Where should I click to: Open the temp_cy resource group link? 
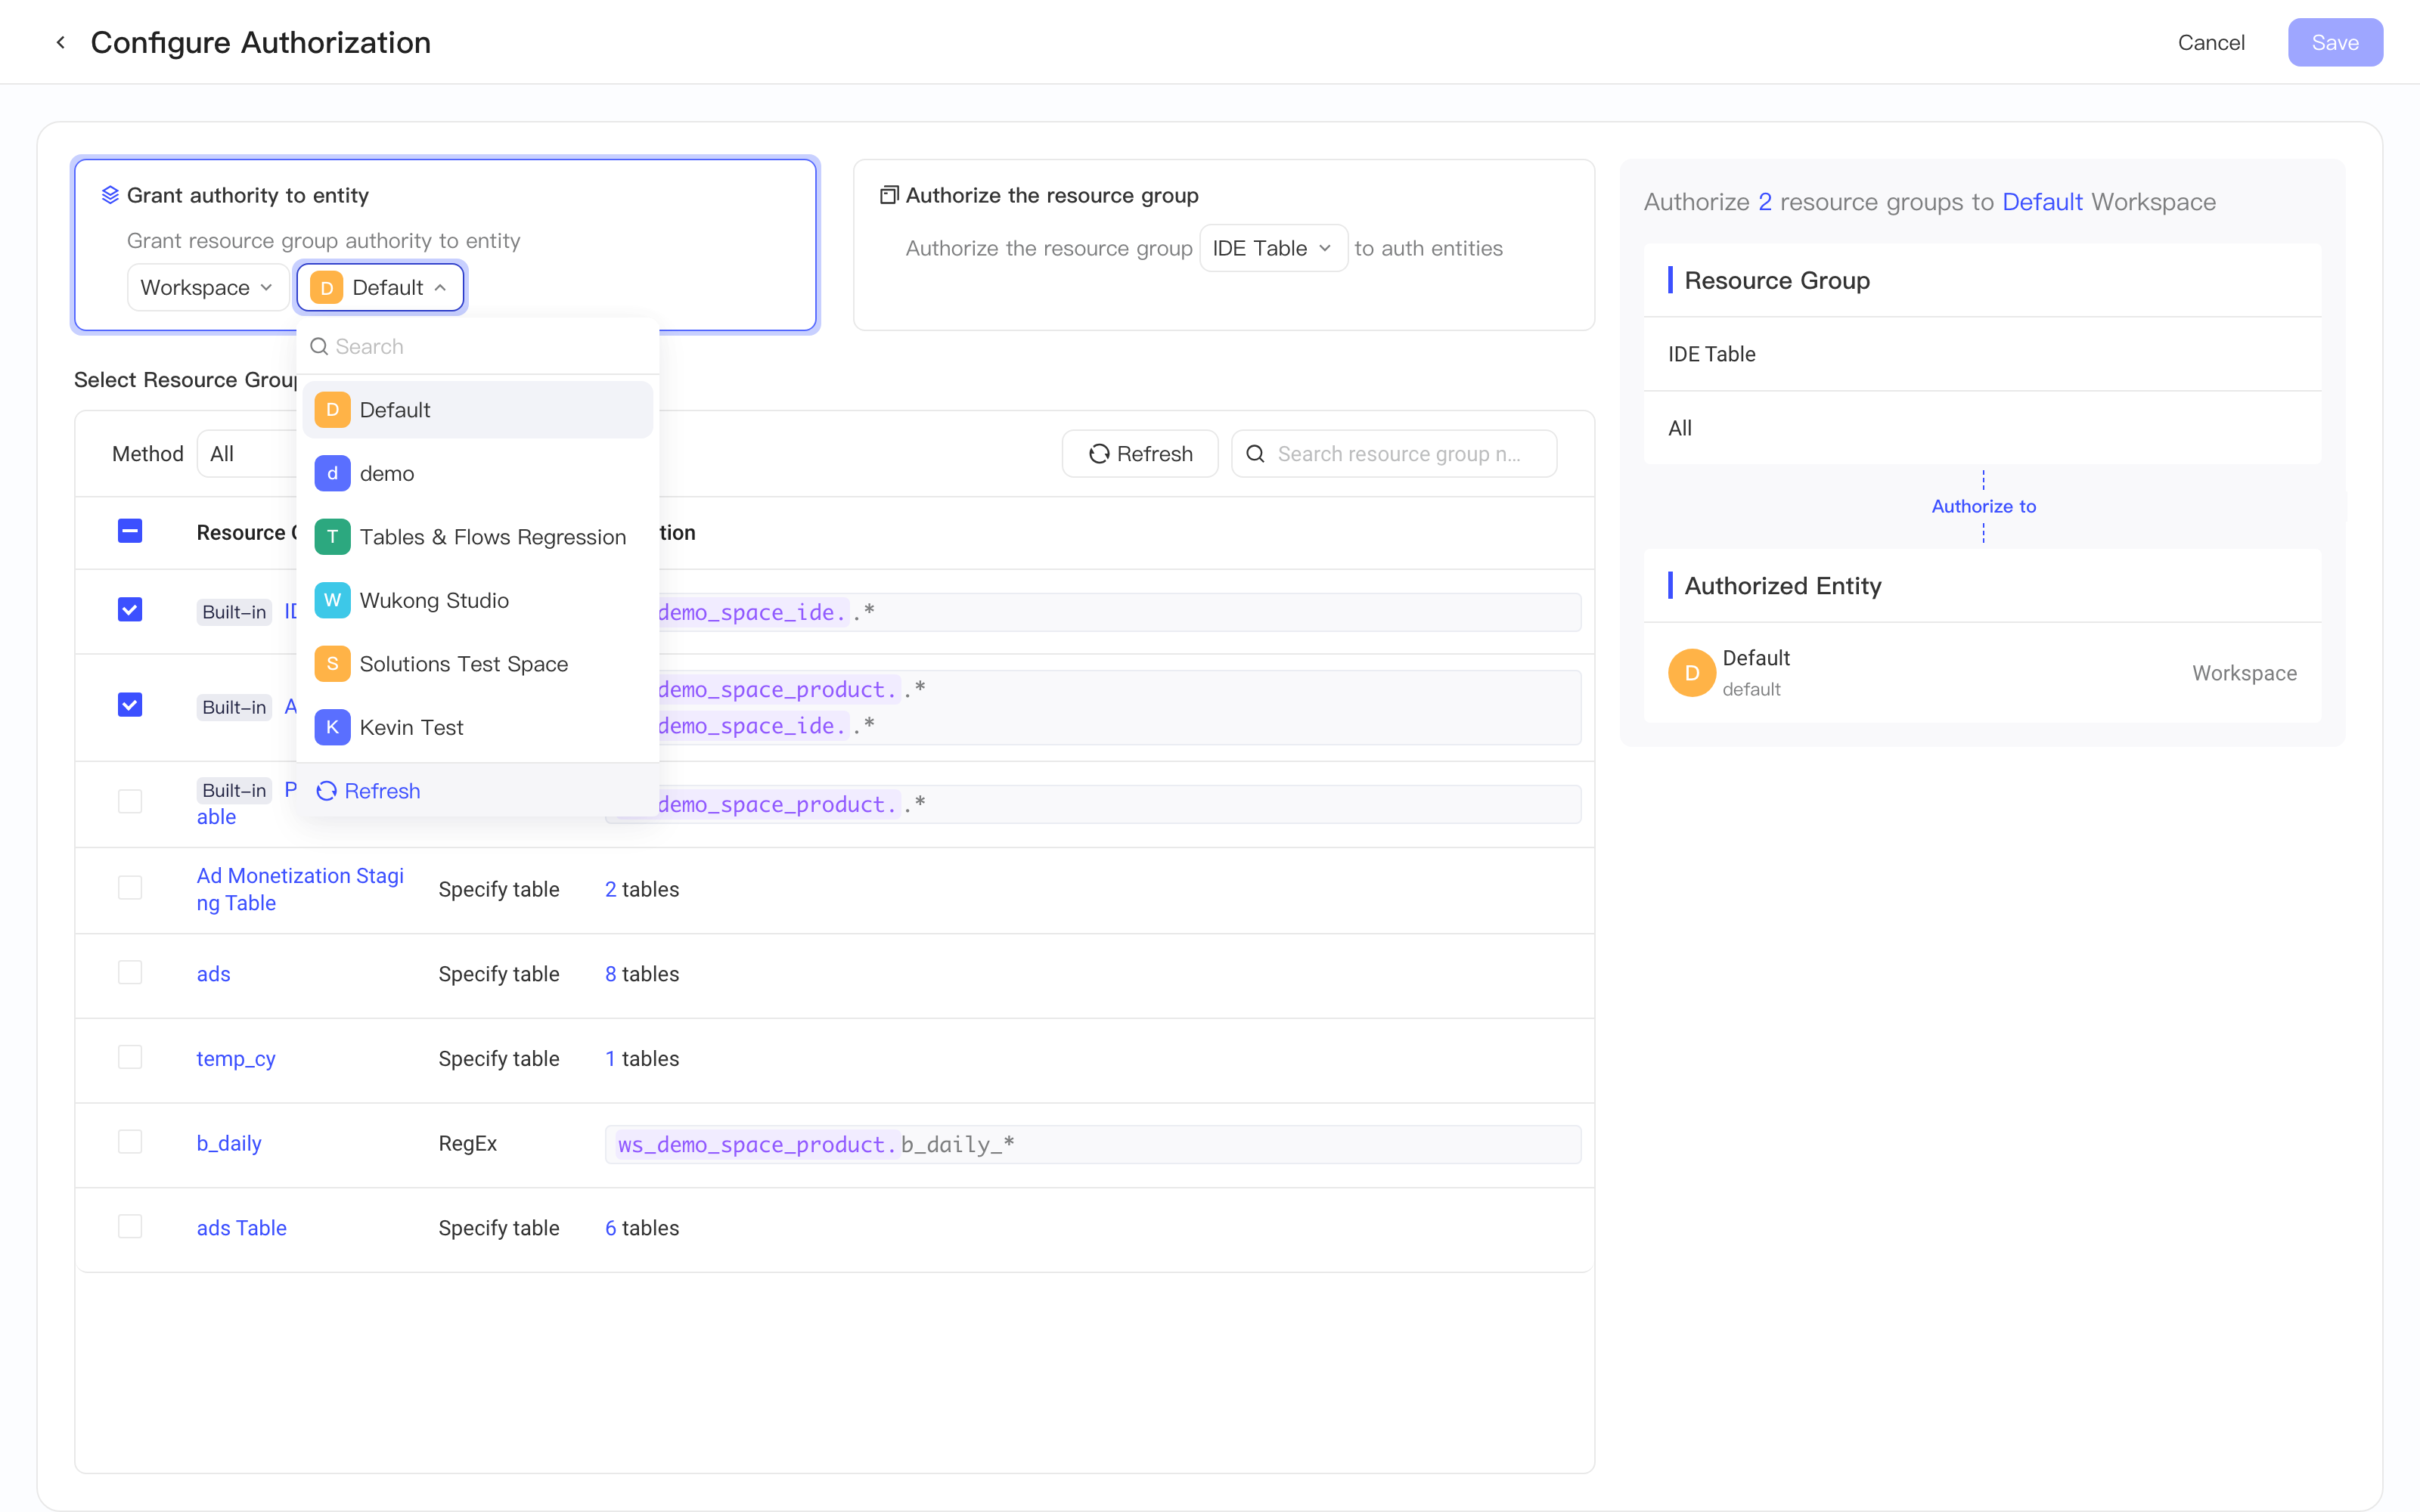pyautogui.click(x=236, y=1058)
